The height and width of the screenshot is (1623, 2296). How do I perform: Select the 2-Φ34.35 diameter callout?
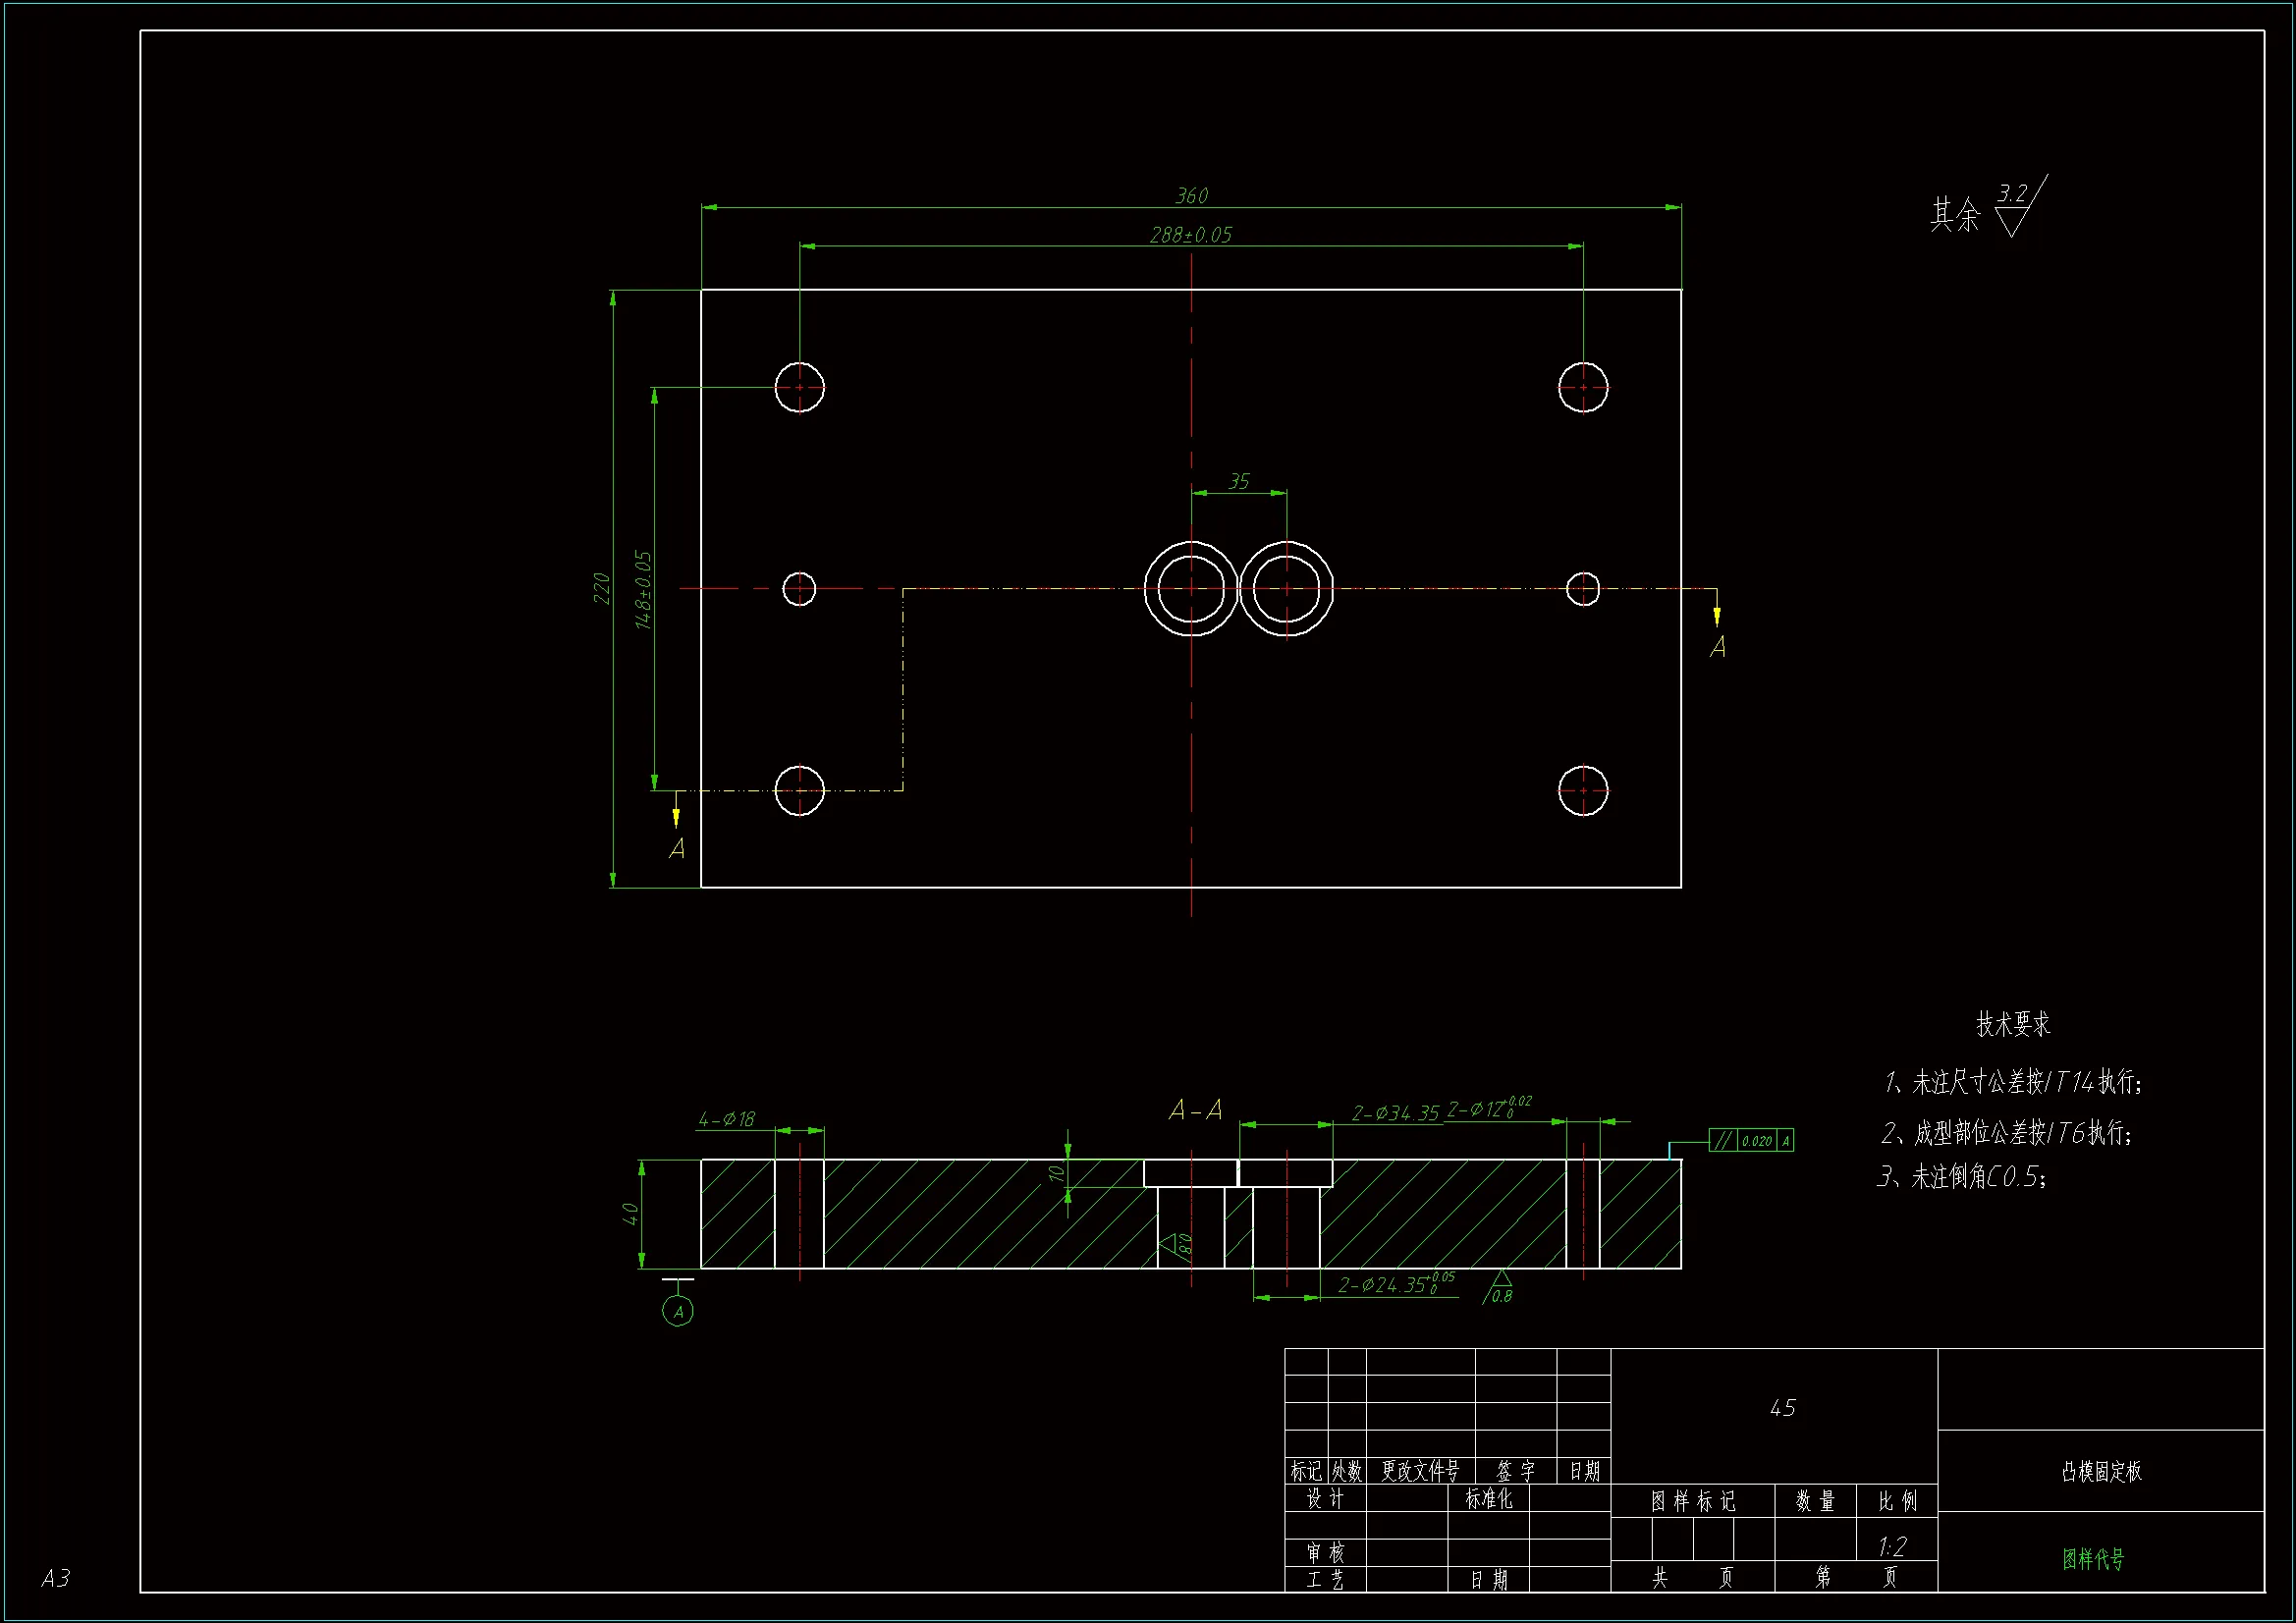(1395, 1114)
